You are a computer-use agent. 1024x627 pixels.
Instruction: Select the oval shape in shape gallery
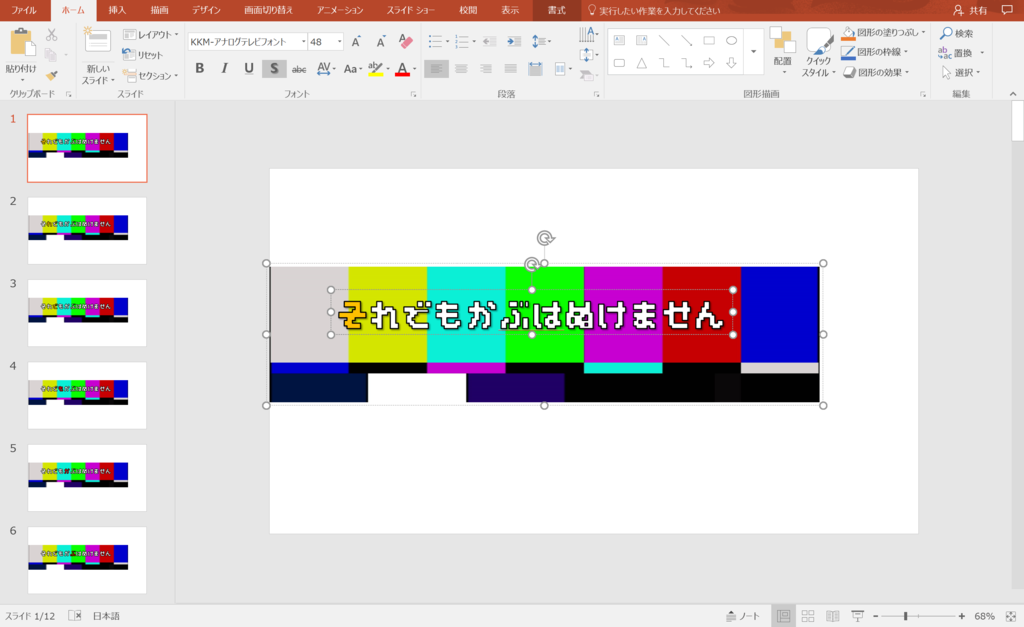click(731, 41)
